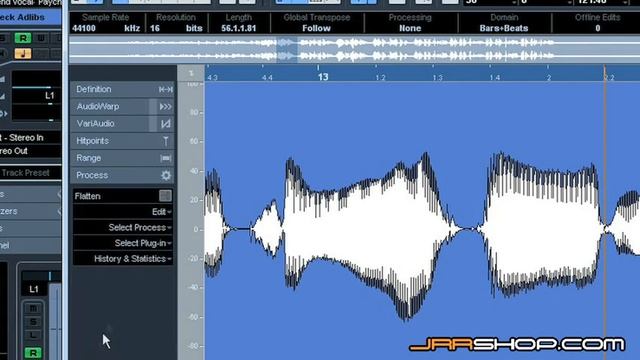Open the Stereo Out output routing field
This screenshot has height=360, width=640.
pos(31,151)
